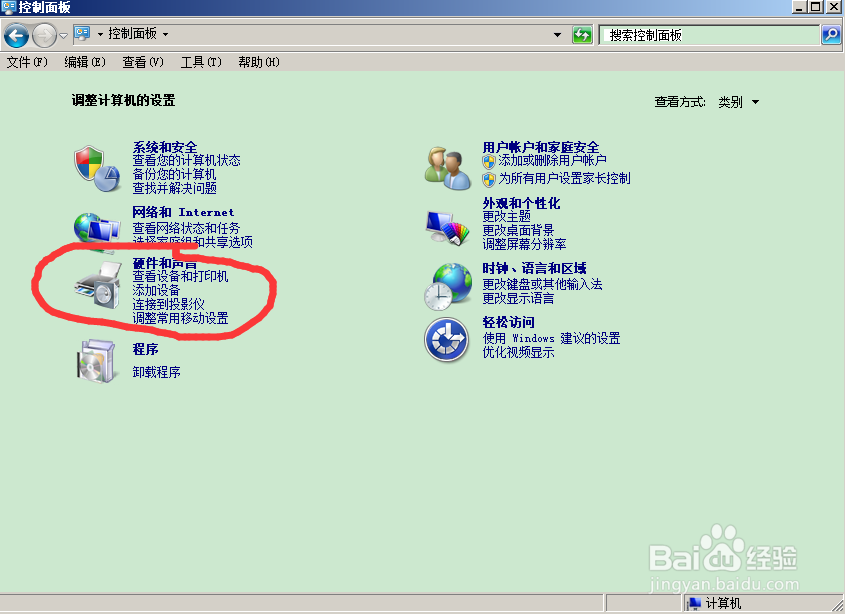845x614 pixels.
Task: Click the 查看设备和打印机 link
Action: [x=181, y=276]
